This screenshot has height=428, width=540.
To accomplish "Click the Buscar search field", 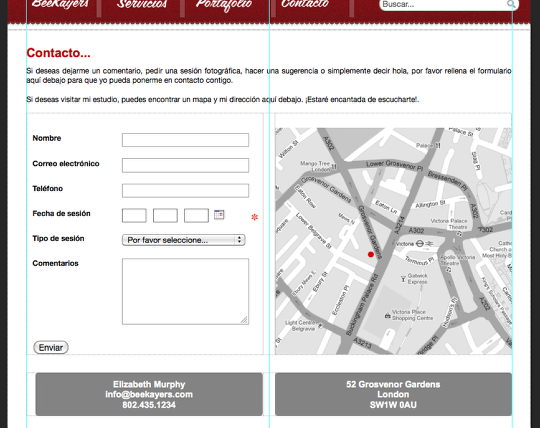I will click(x=444, y=4).
